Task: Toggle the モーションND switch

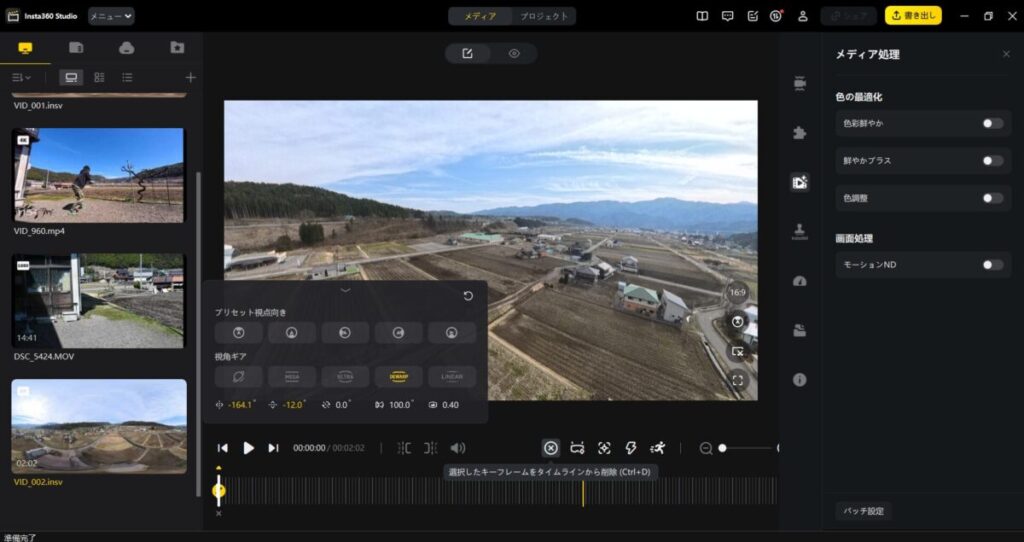Action: coord(992,265)
